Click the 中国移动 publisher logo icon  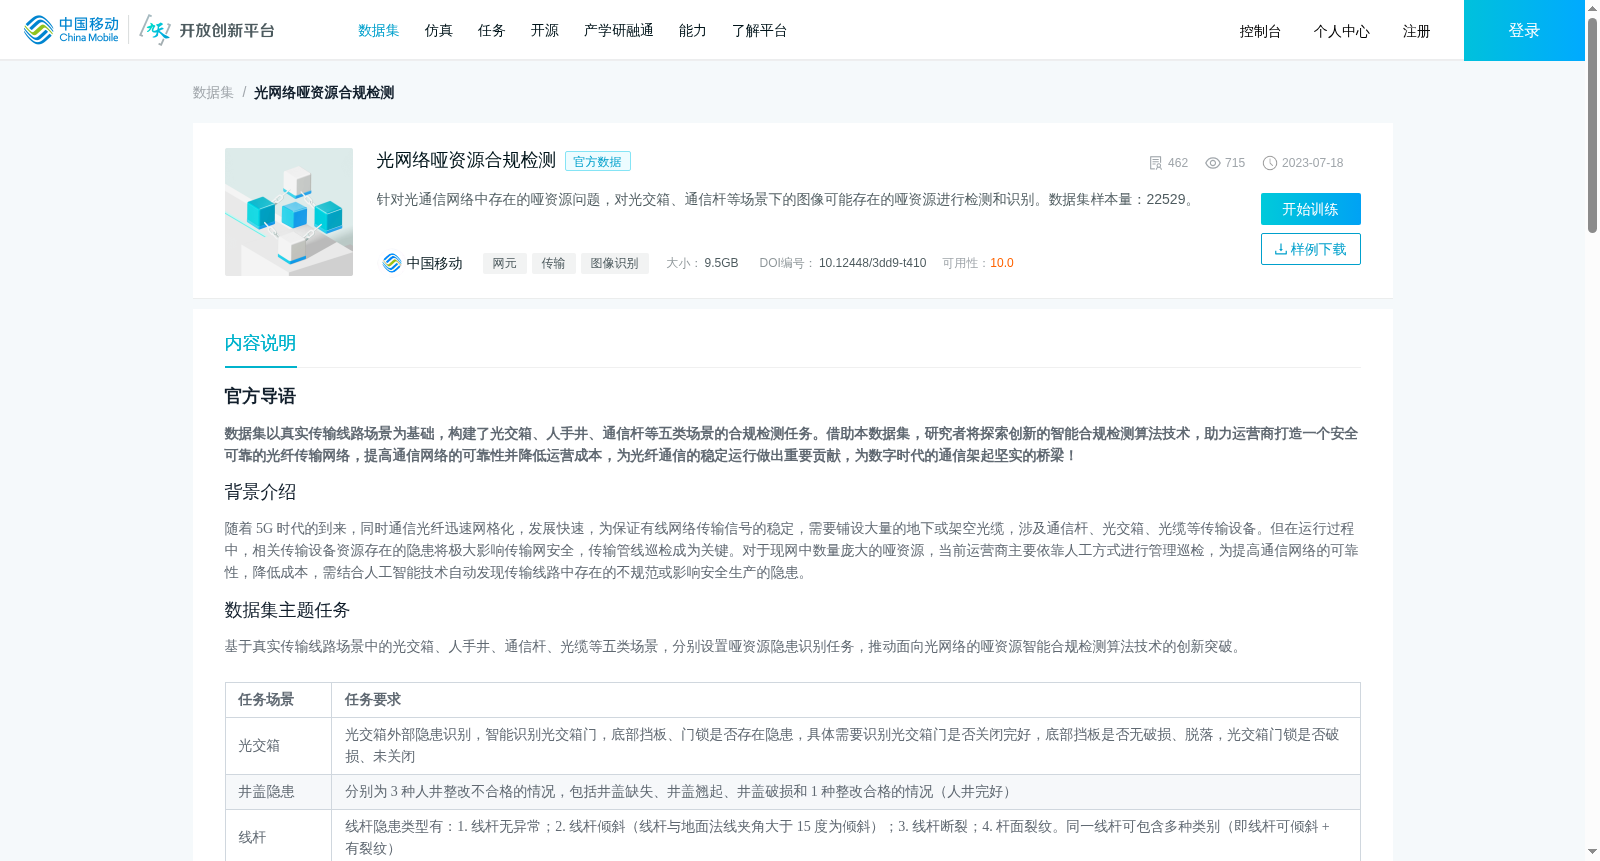click(392, 263)
